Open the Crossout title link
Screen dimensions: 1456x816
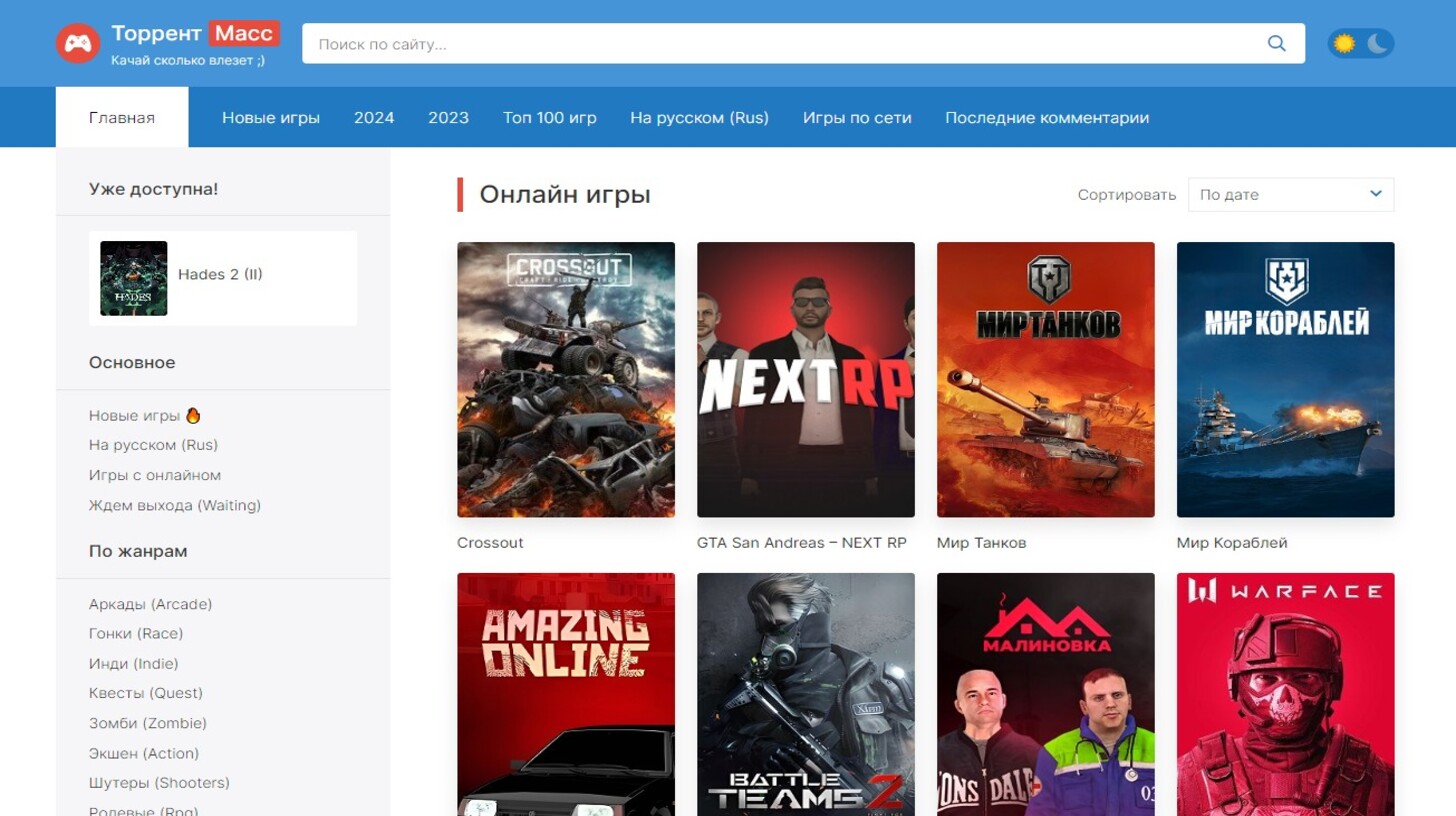[490, 543]
